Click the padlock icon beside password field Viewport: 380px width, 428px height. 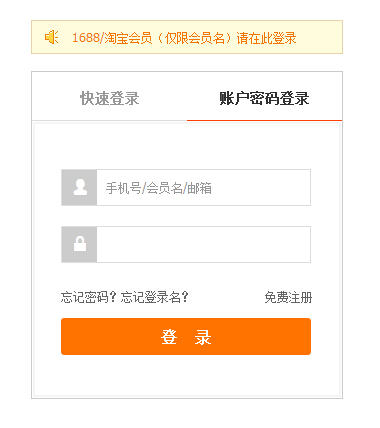click(80, 244)
